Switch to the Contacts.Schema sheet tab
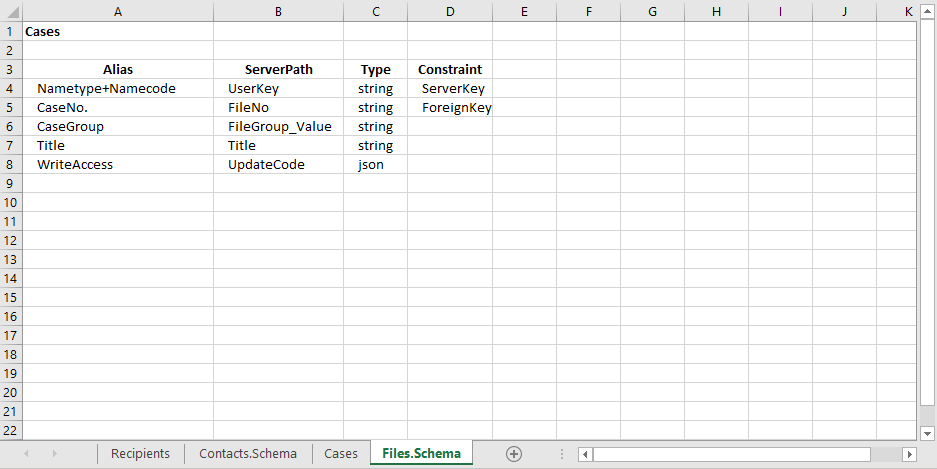The height and width of the screenshot is (469, 937). click(248, 453)
